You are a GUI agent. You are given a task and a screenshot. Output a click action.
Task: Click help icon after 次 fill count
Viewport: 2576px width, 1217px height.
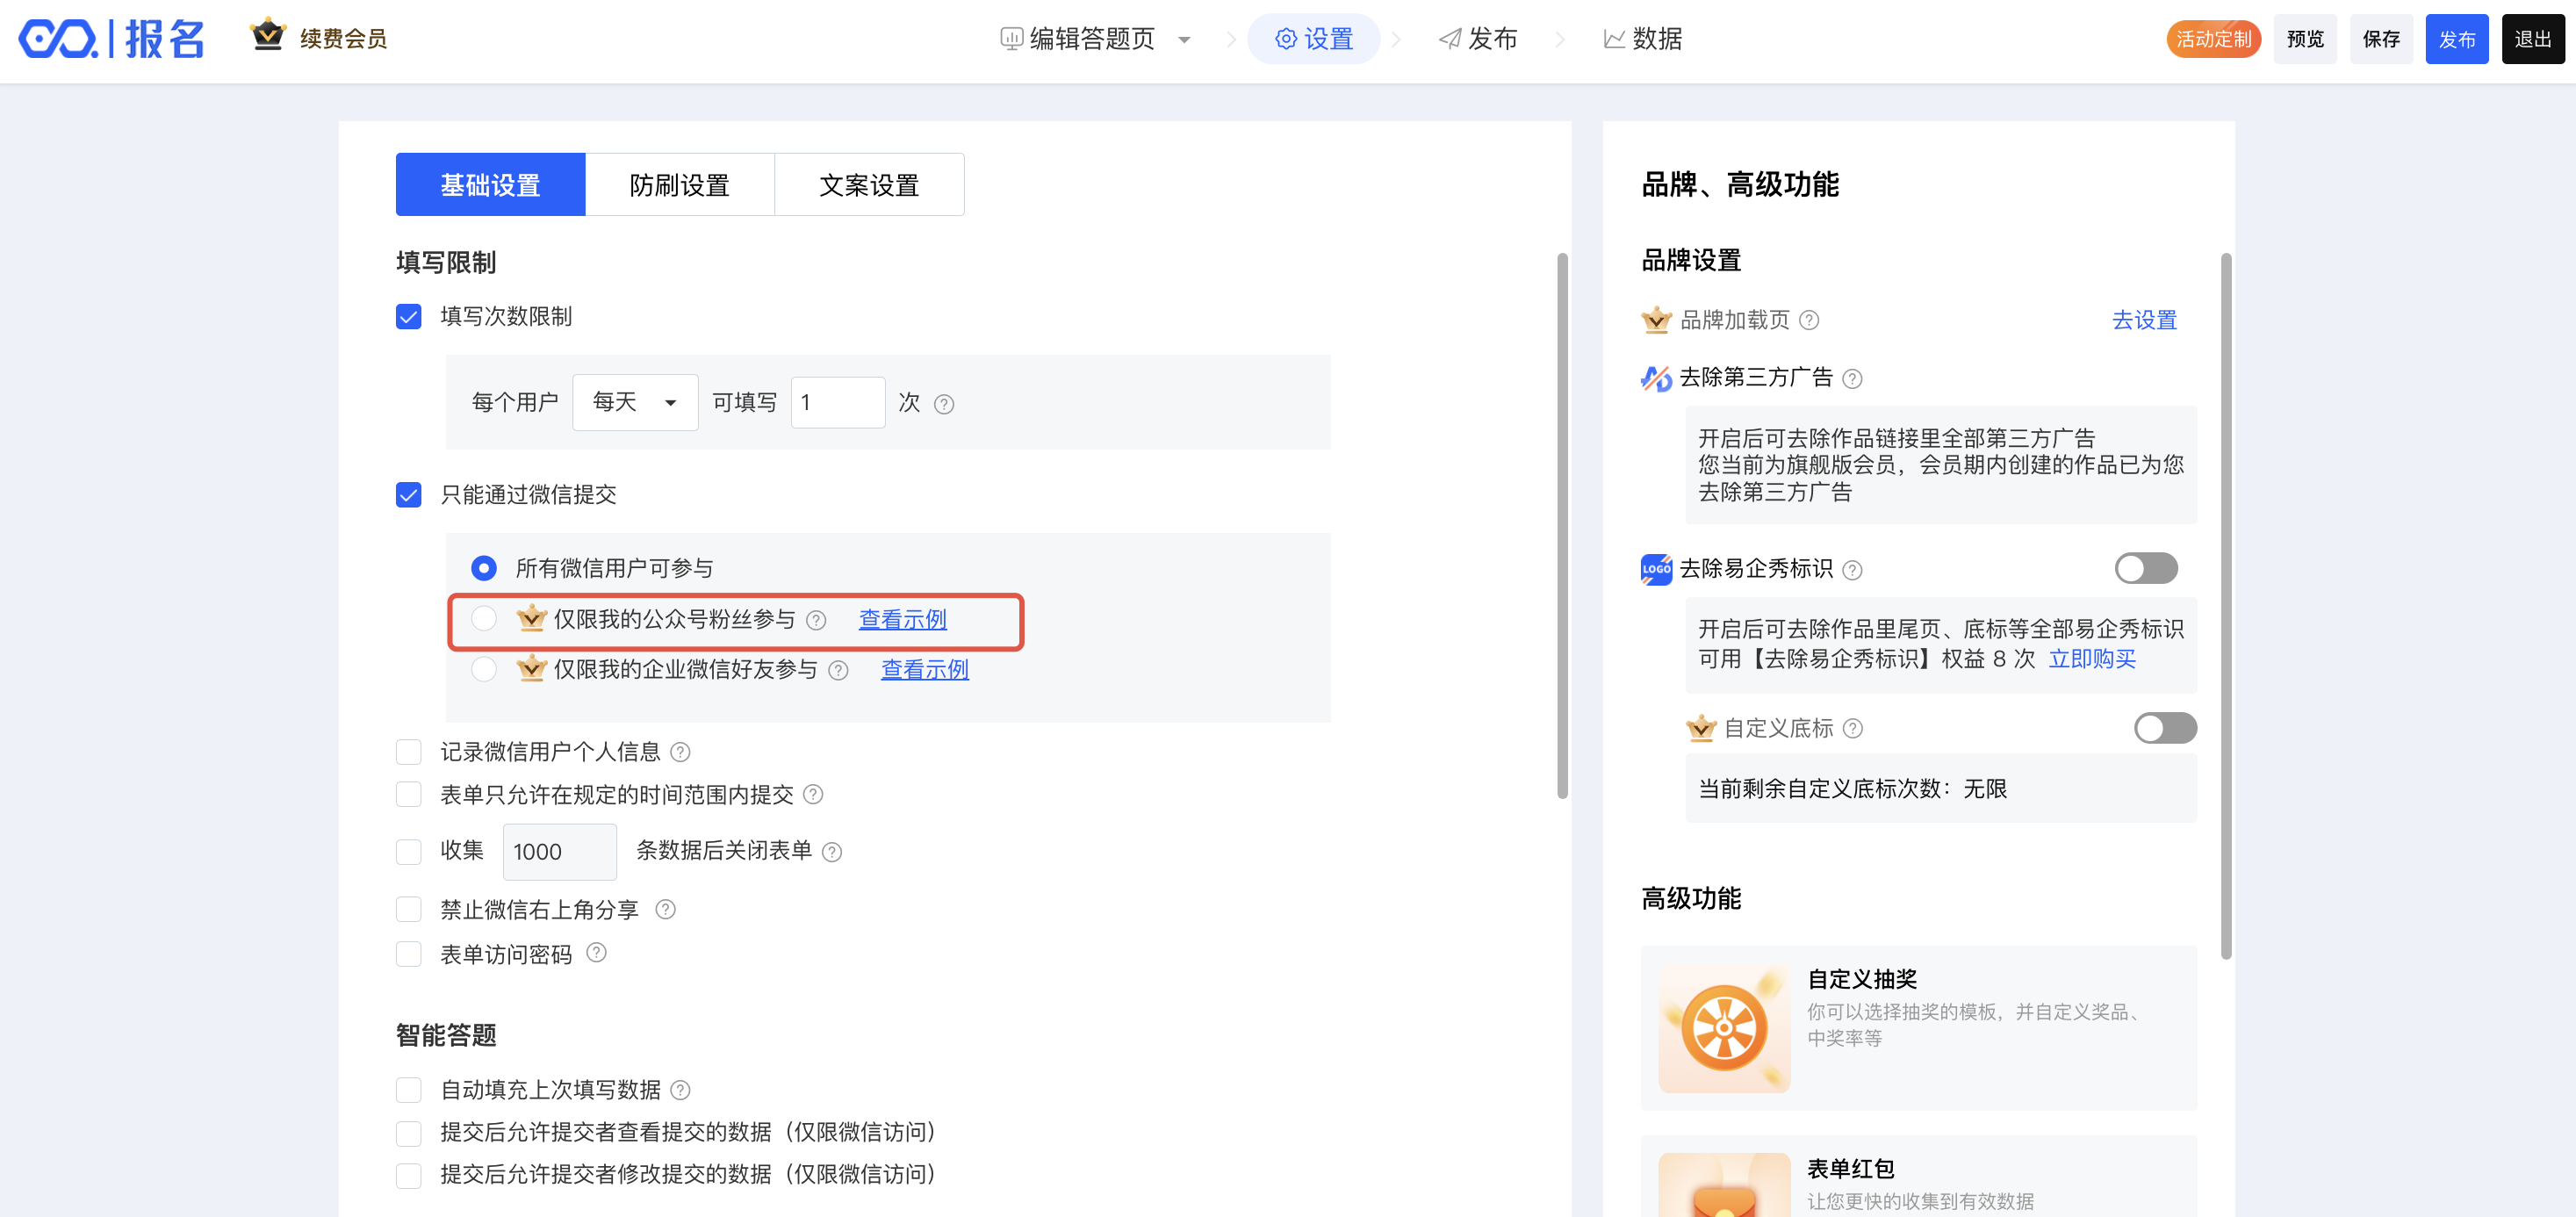pos(943,404)
